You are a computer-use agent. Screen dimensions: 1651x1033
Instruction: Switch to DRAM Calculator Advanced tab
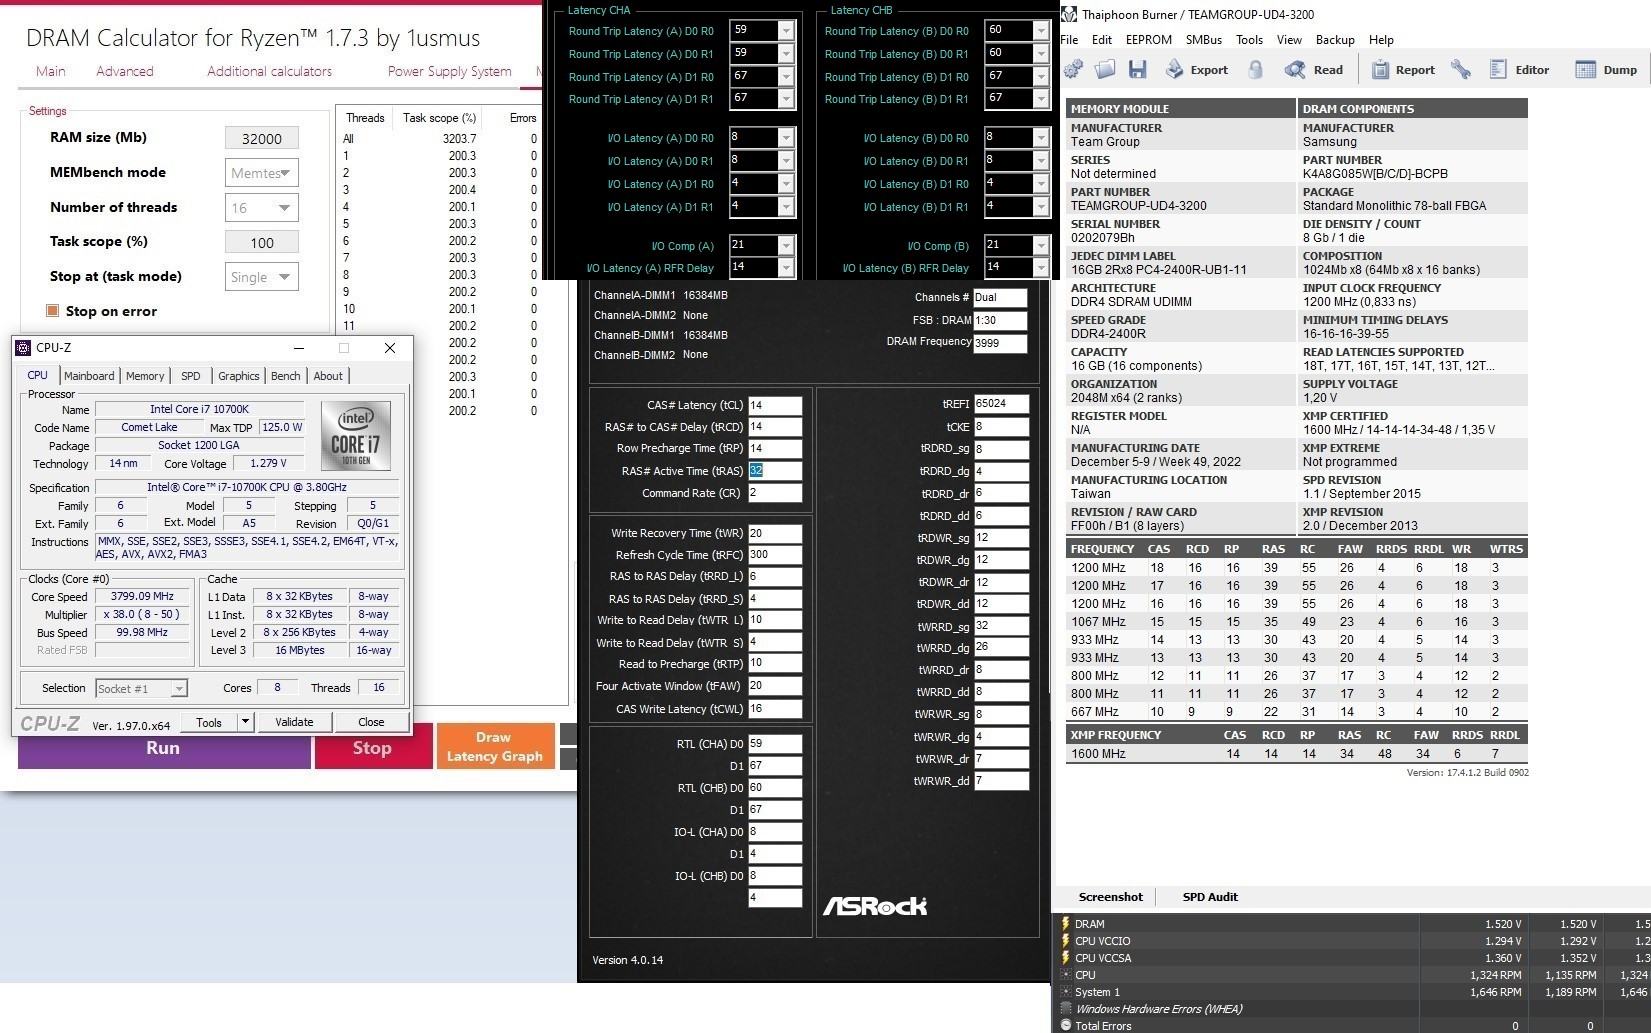[125, 71]
